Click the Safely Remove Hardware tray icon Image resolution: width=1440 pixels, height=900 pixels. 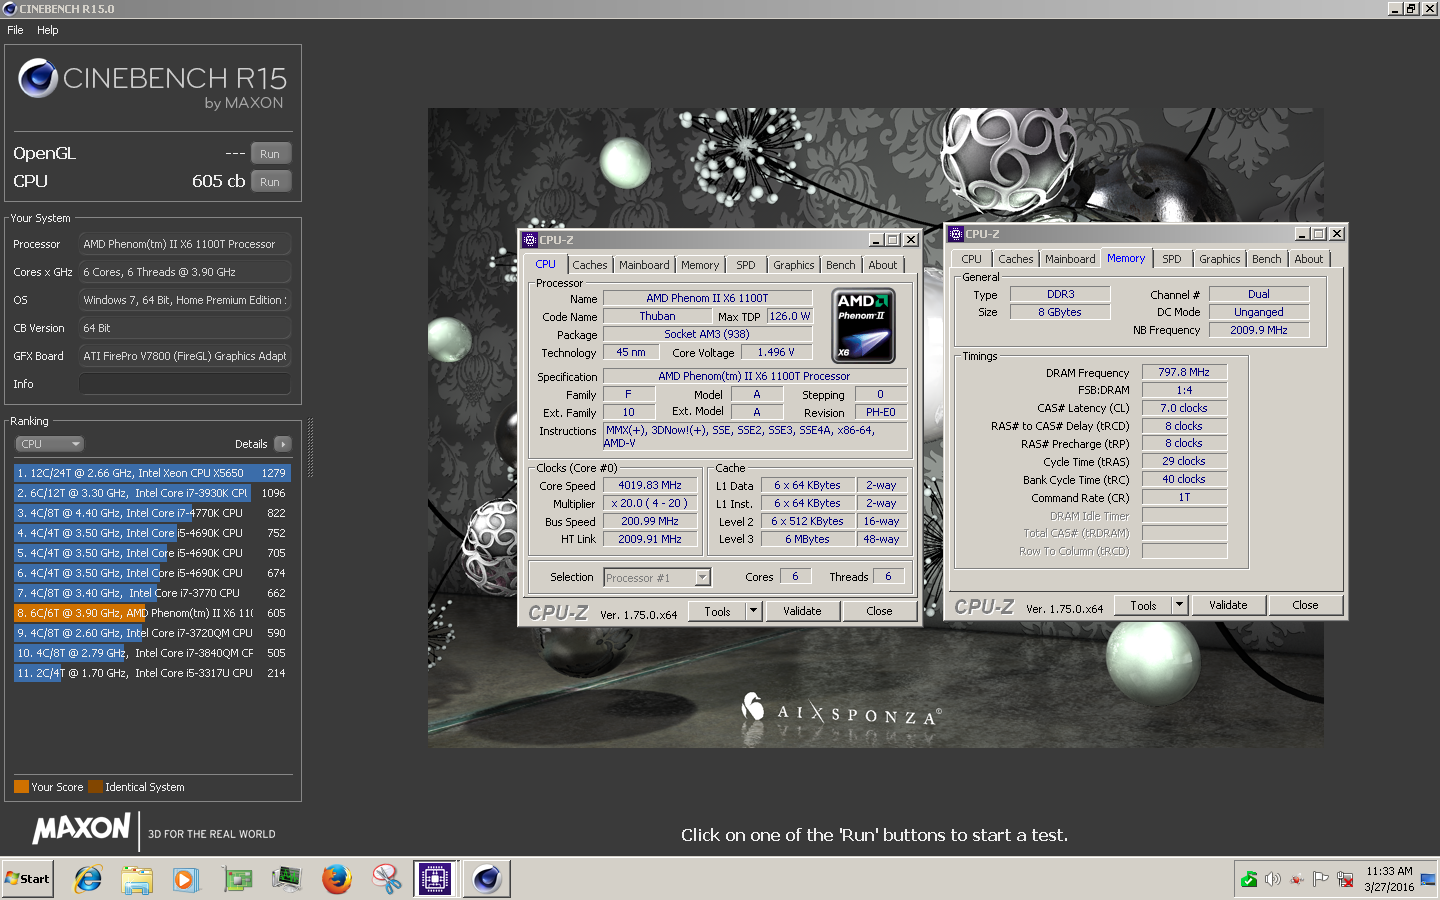click(x=1249, y=879)
